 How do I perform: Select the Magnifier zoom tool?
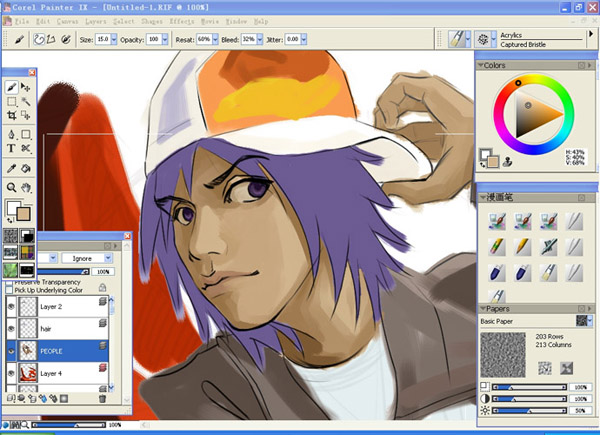click(11, 187)
